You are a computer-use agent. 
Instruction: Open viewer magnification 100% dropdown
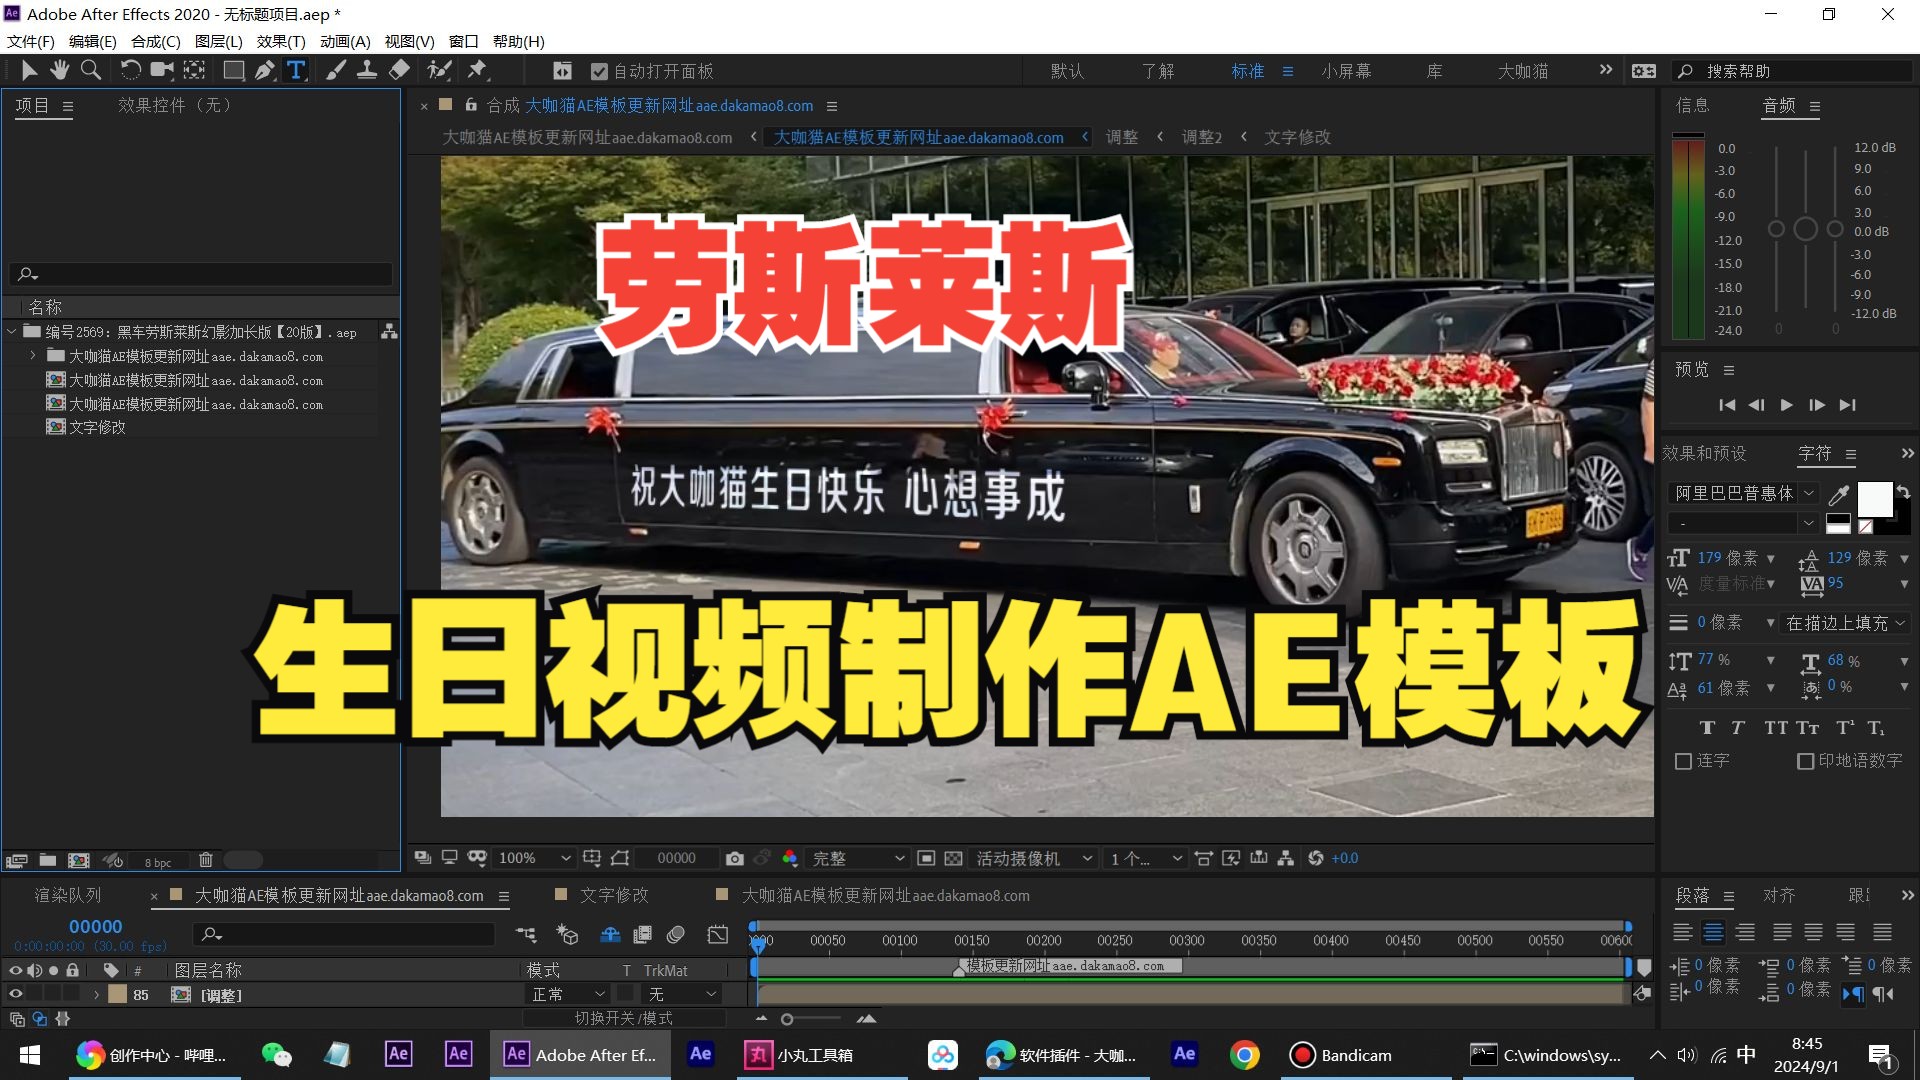coord(534,858)
